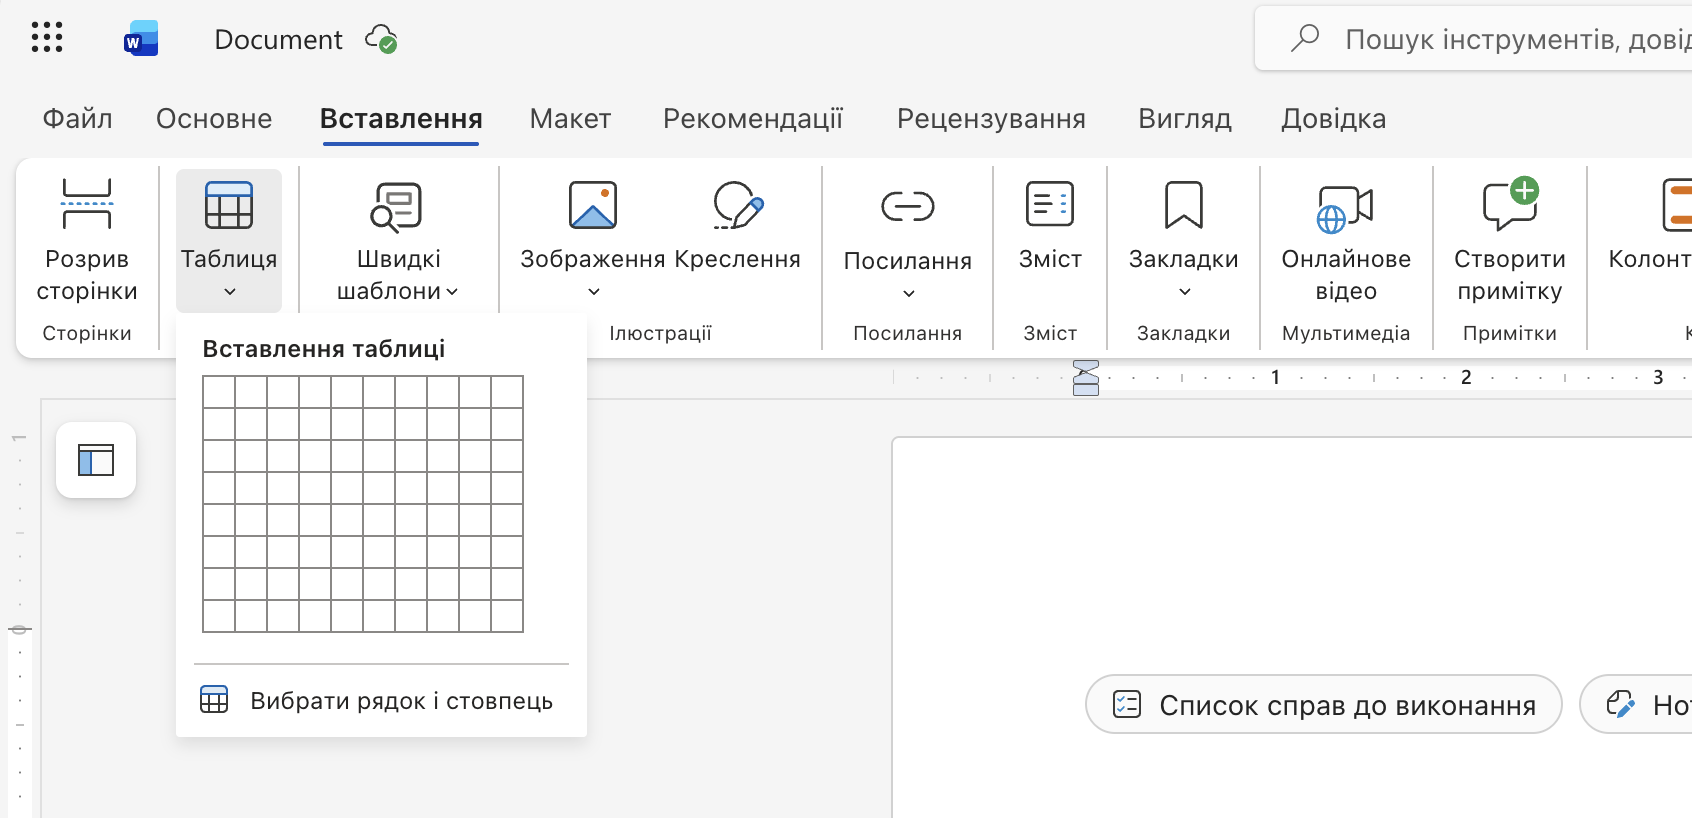Click the Пошук інструментів search field
Screen dimensions: 1692x818
(1500, 39)
